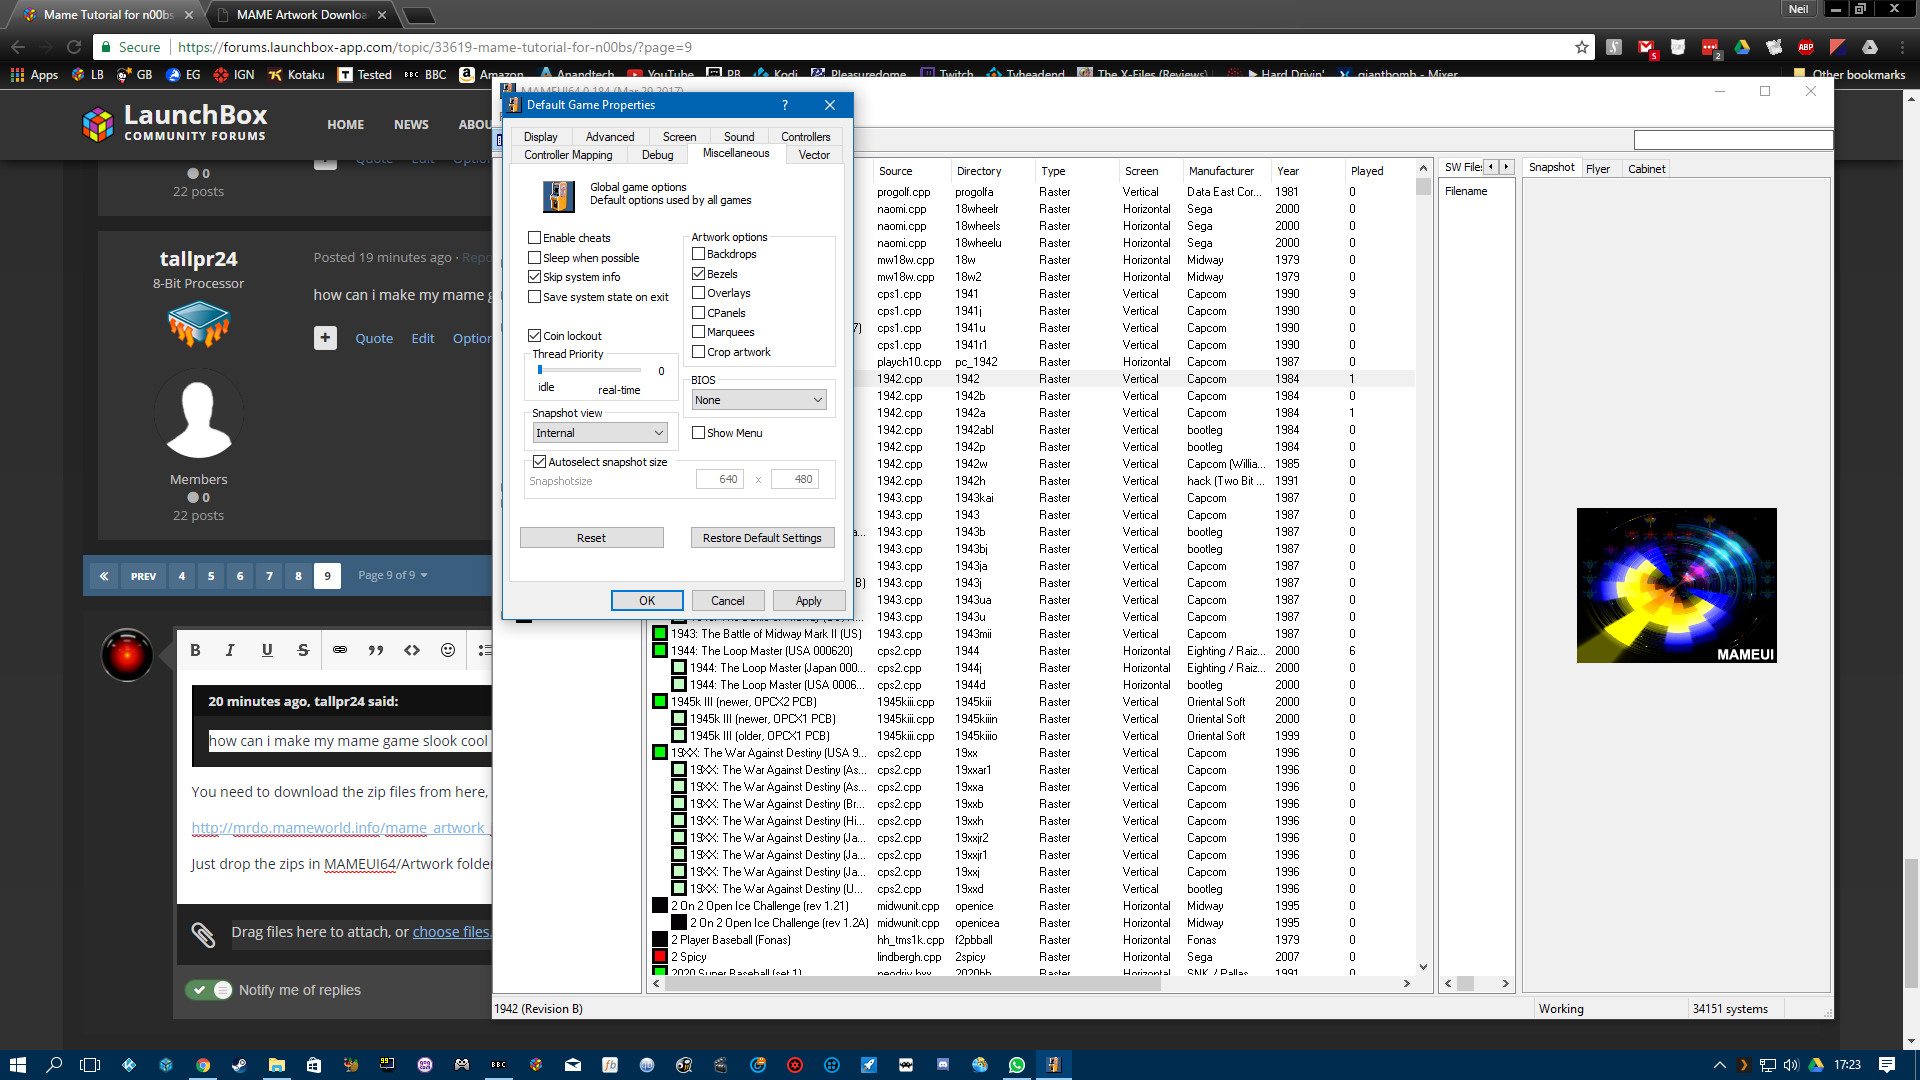The height and width of the screenshot is (1080, 1920).
Task: Toggle Sleep when possible checkbox
Action: pos(534,258)
